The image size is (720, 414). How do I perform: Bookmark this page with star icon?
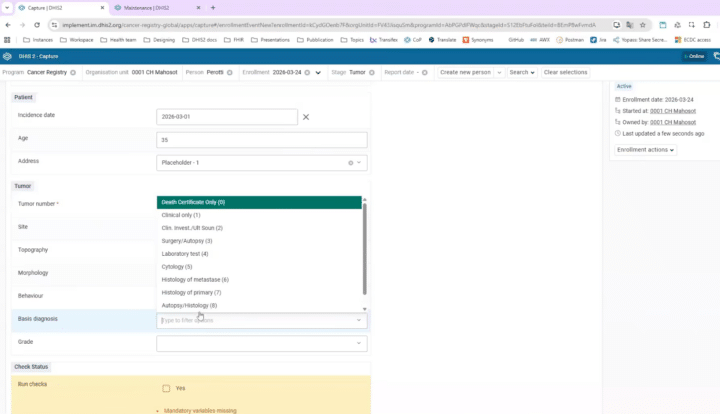click(x=643, y=25)
